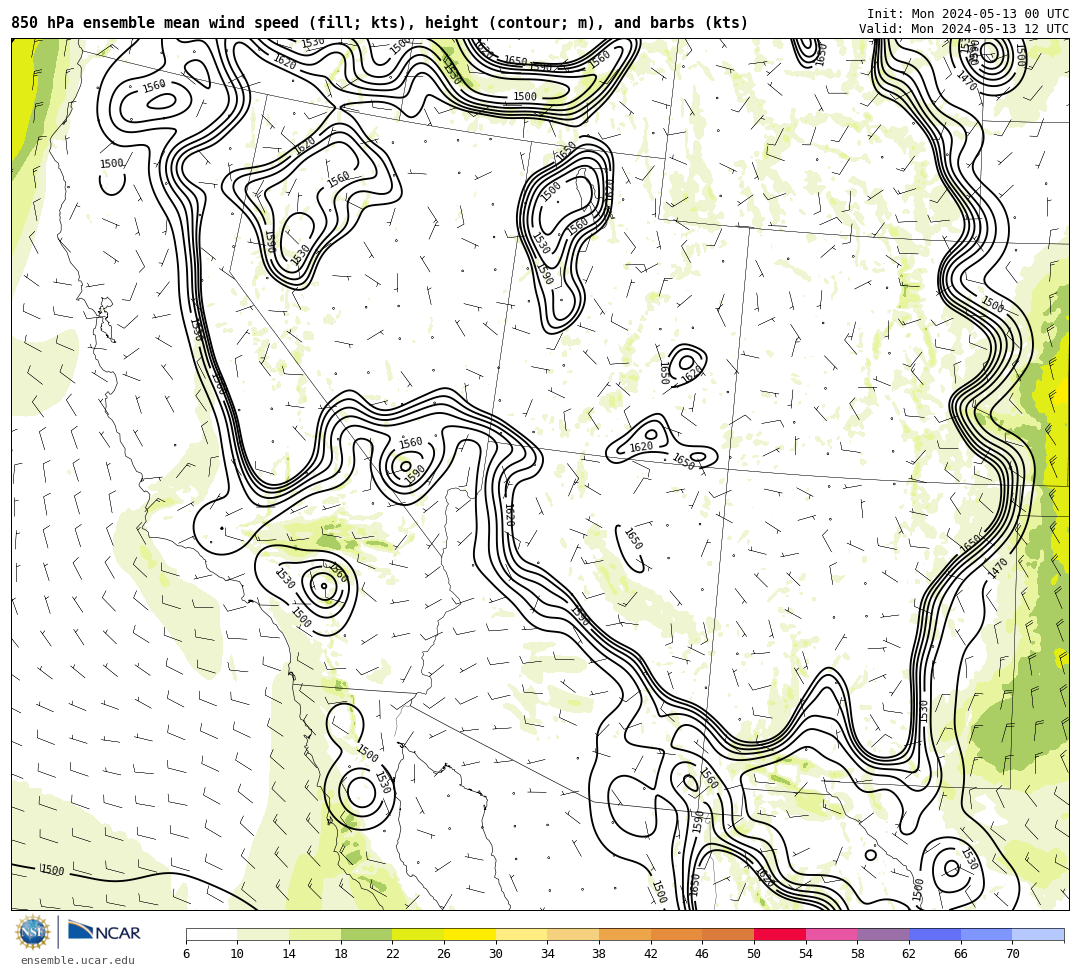Image resolution: width=1080 pixels, height=973 pixels.
Task: Click the Init: Mon 2024-05-13 00 UTC text
Action: pyautogui.click(x=968, y=14)
